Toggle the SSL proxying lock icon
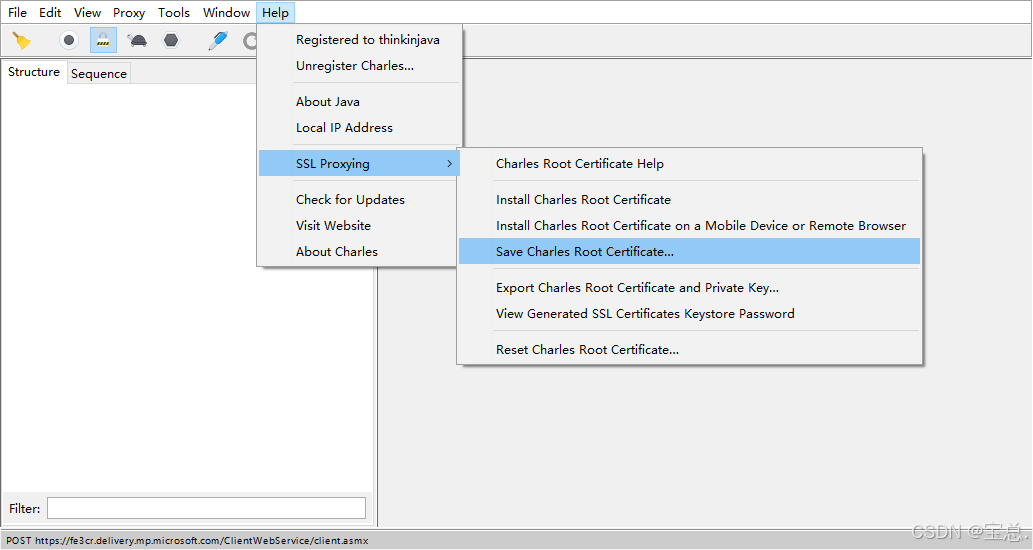 103,40
